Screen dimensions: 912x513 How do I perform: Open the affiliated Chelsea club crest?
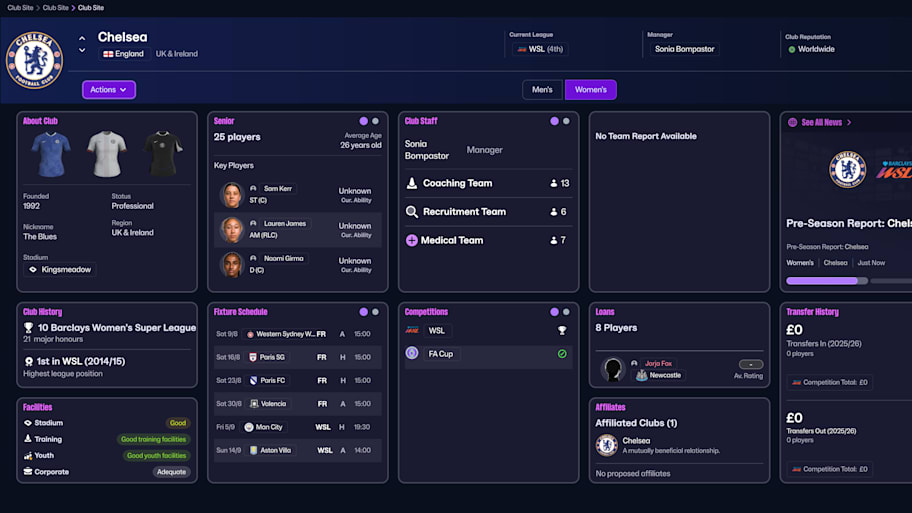pos(607,446)
